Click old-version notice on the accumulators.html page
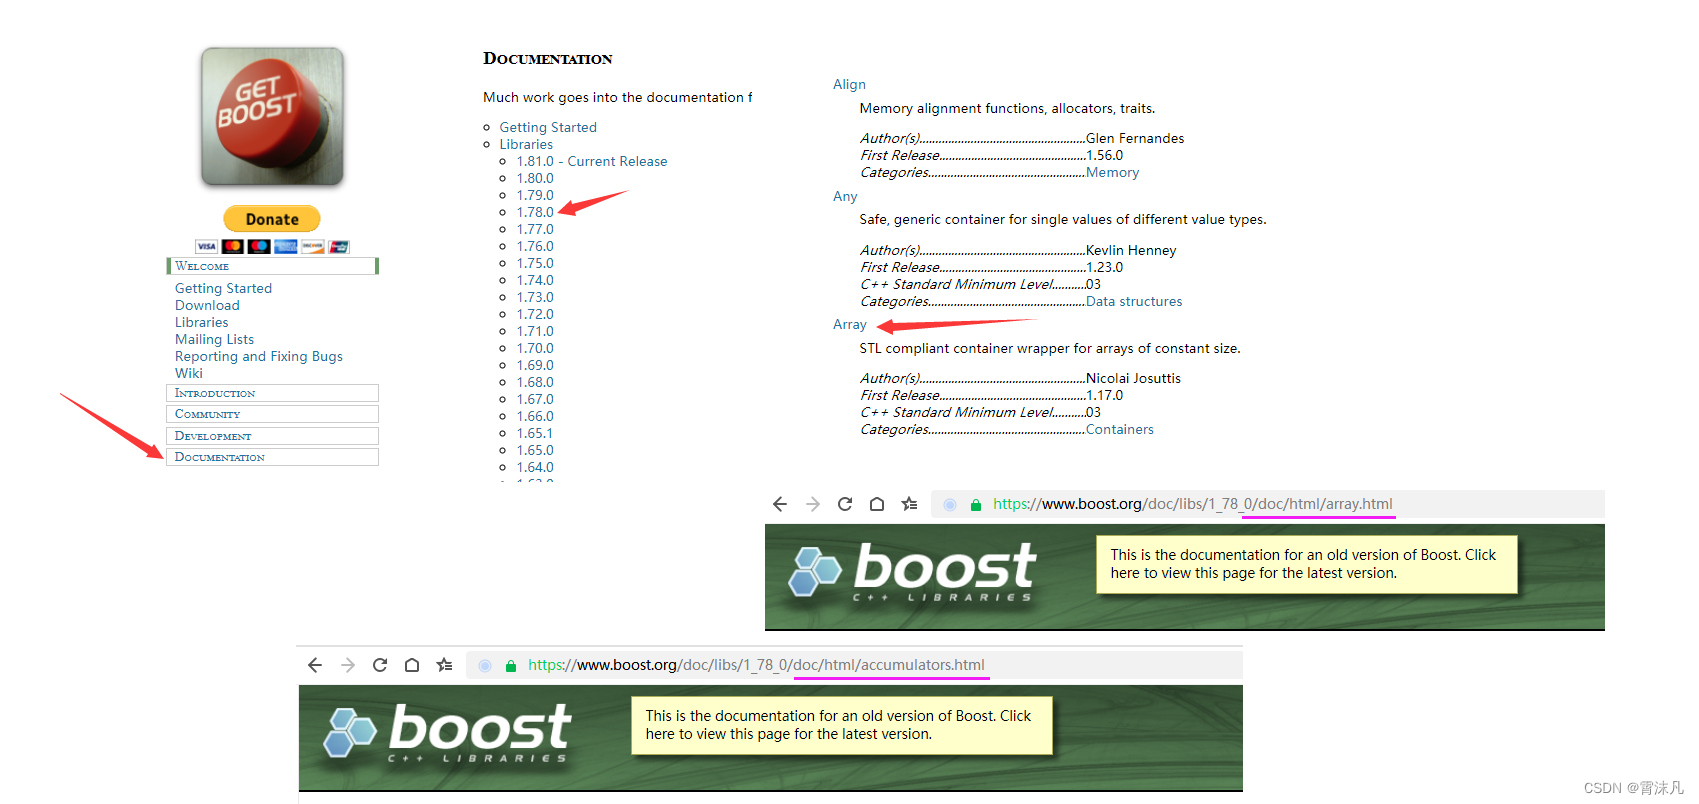1699x804 pixels. pyautogui.click(x=841, y=725)
